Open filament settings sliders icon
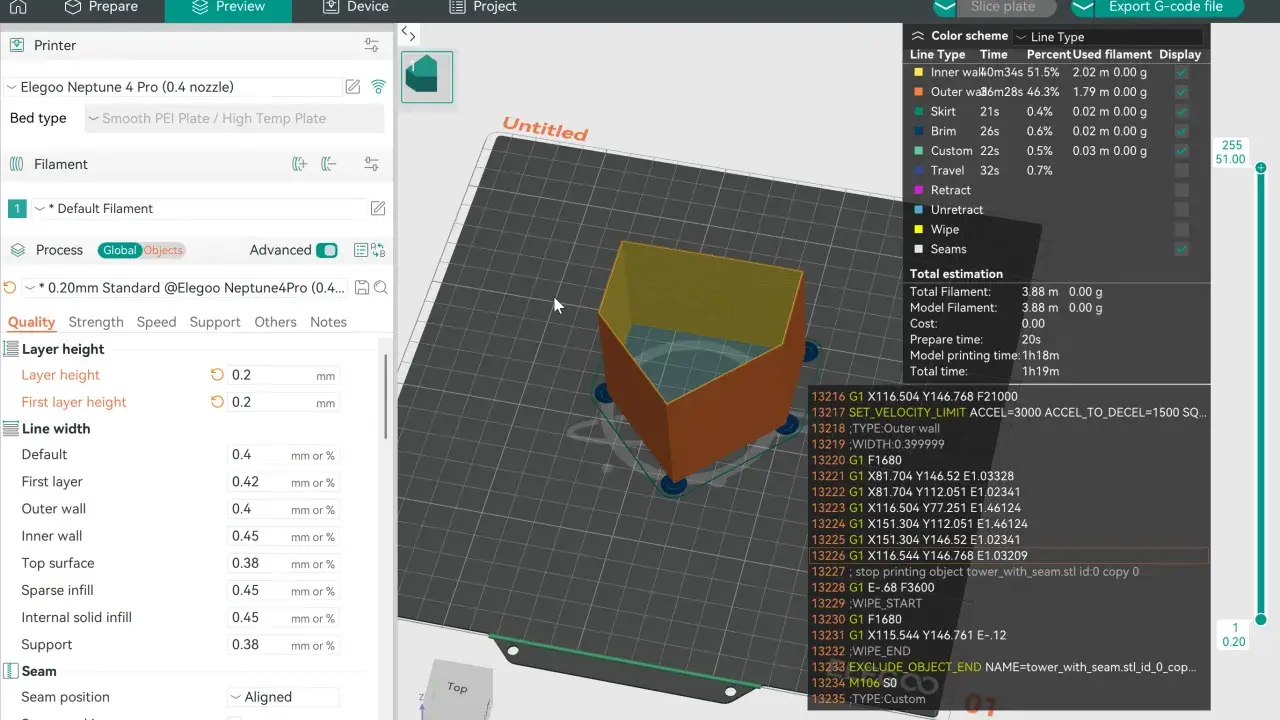 point(372,164)
